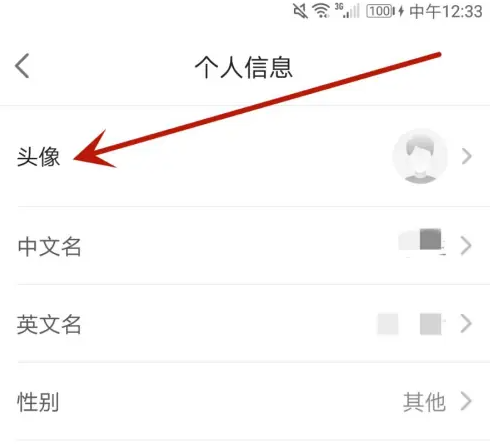Tap the blurred English name value

(x=411, y=324)
